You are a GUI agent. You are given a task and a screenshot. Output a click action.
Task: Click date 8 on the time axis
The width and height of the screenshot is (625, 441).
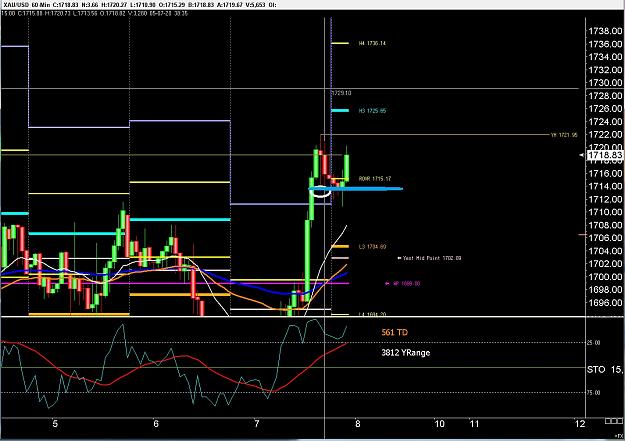pos(358,423)
